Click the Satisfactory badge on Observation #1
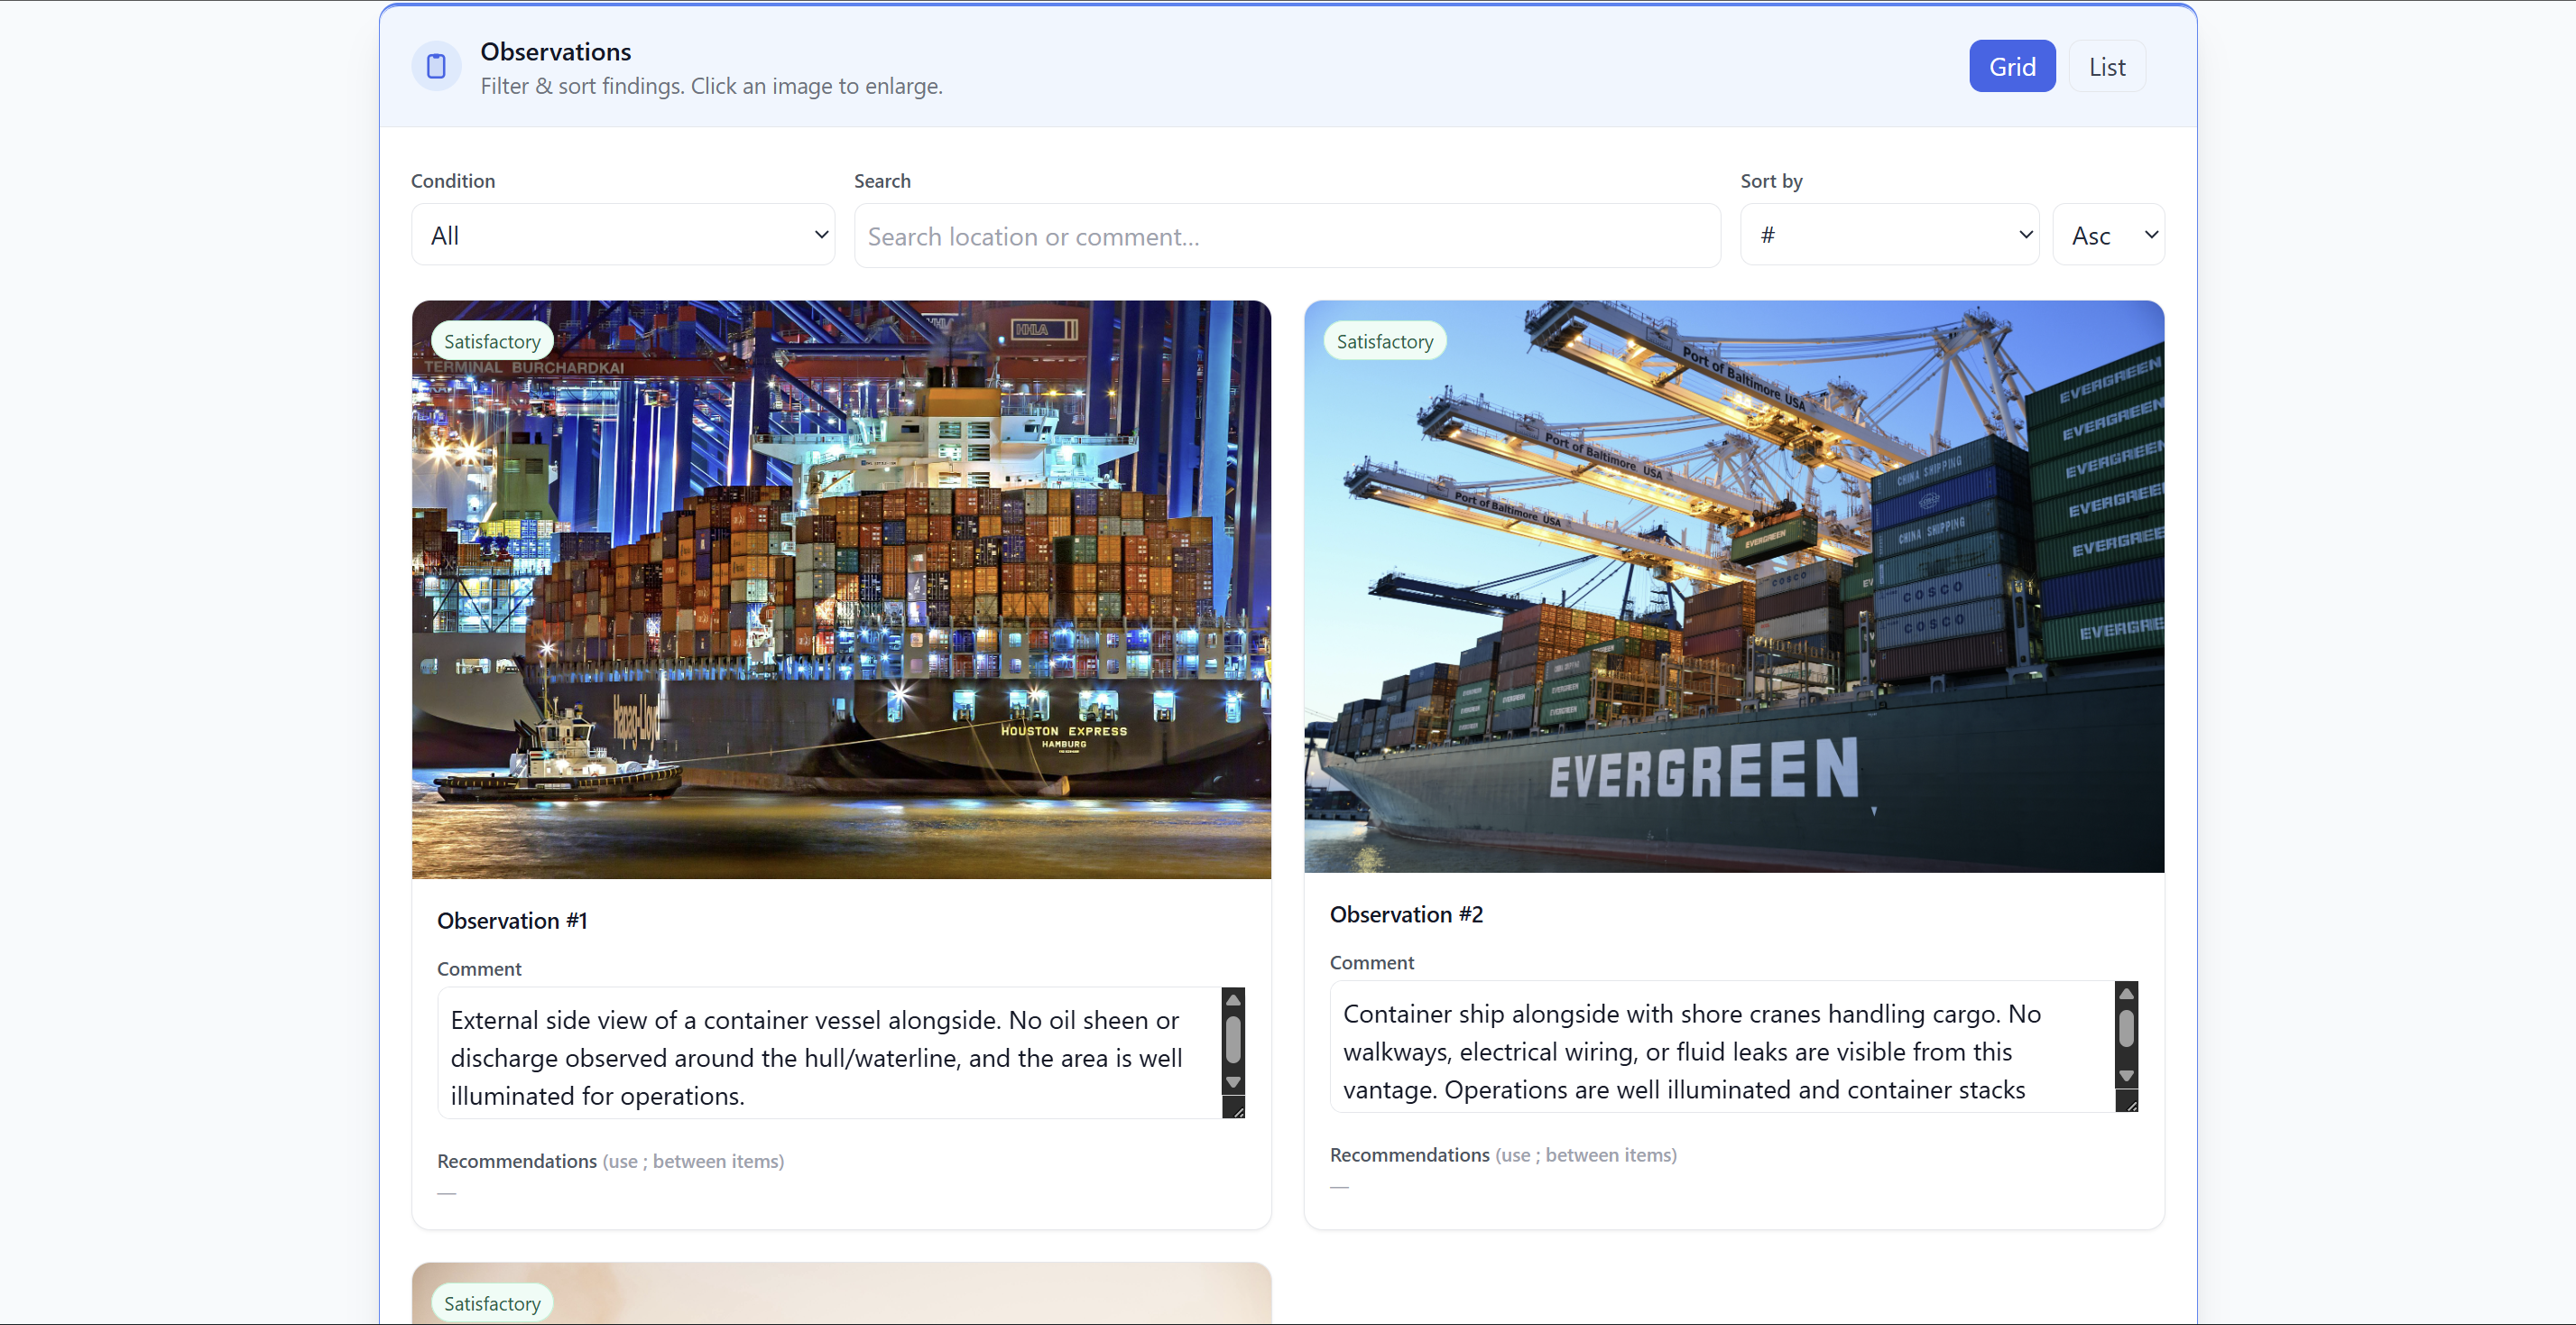This screenshot has width=2576, height=1325. pyautogui.click(x=492, y=341)
